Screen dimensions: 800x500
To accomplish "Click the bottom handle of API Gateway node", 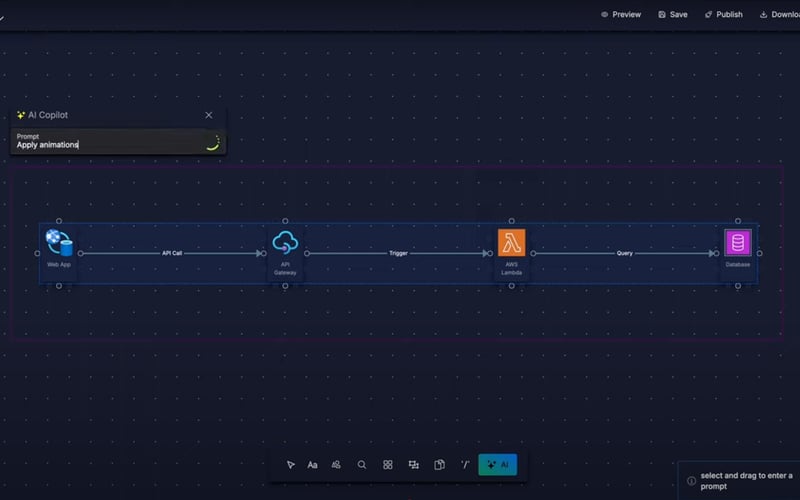I will point(285,286).
